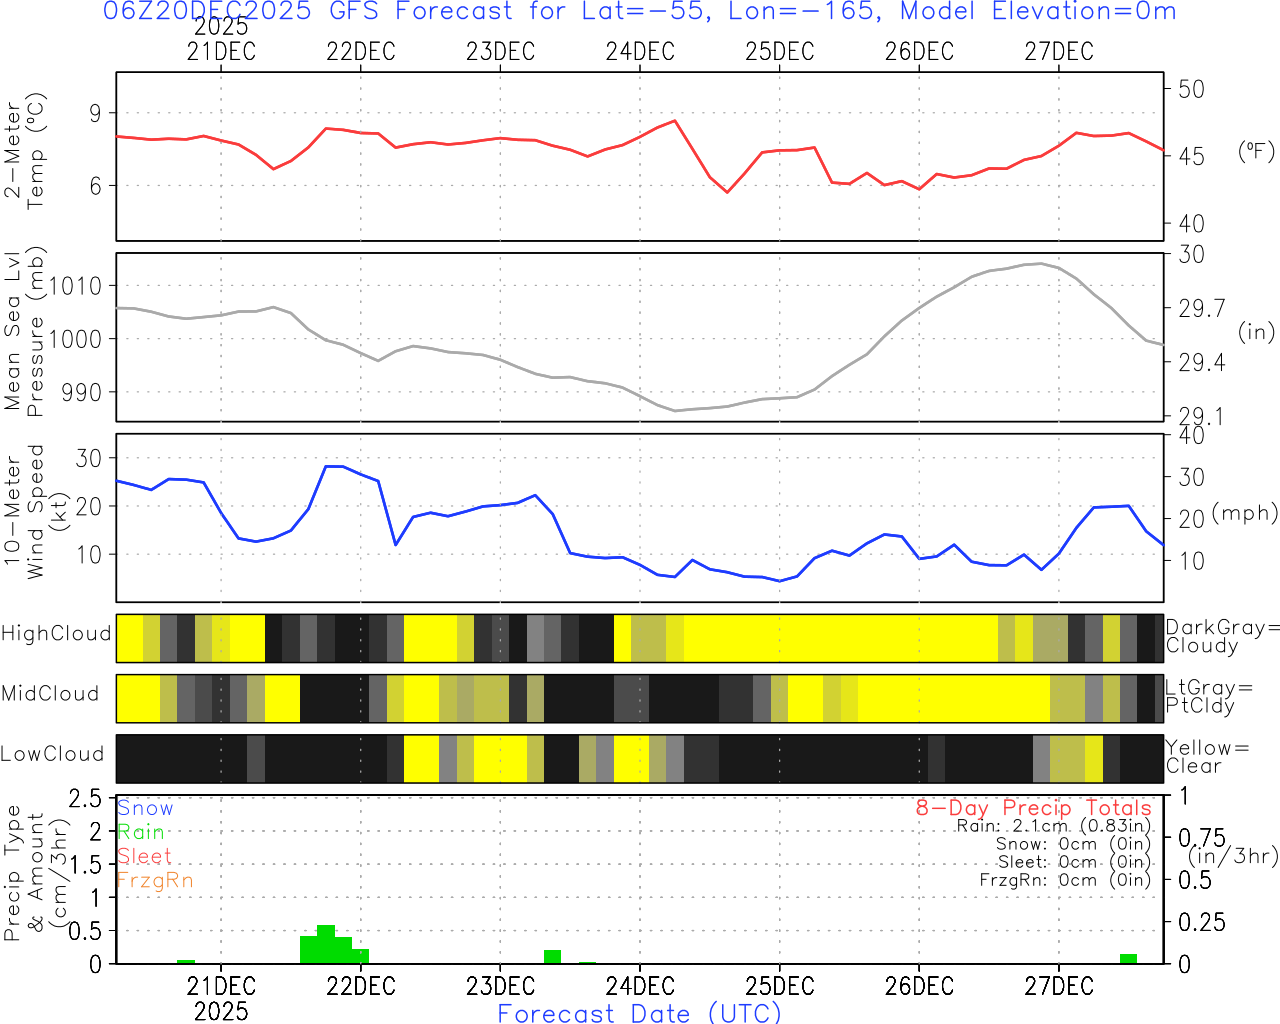Select the blue Snow legend label
1280x1024 pixels.
pos(145,808)
